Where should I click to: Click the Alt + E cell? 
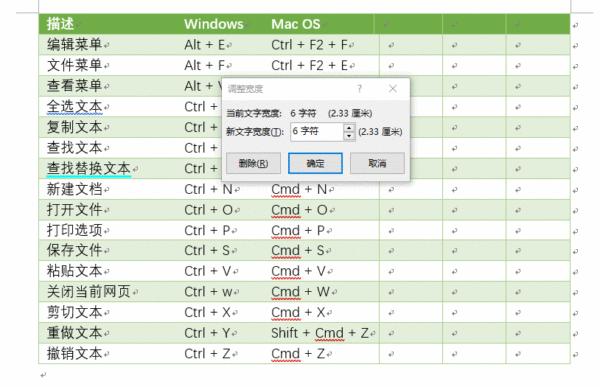205,45
